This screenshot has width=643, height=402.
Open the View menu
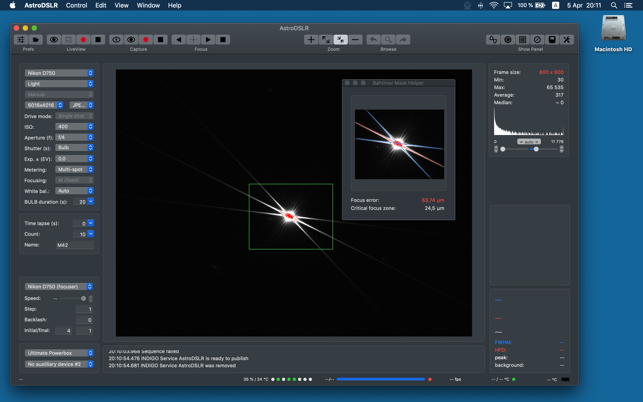[121, 5]
